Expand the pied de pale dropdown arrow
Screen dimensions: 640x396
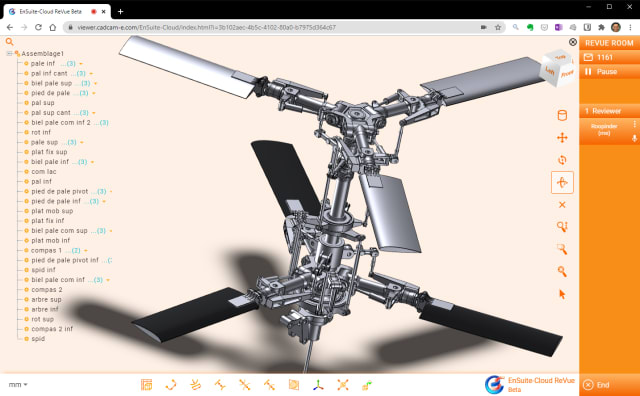94,93
